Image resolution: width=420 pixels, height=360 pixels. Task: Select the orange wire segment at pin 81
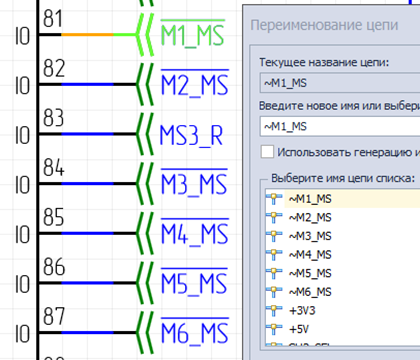click(x=87, y=34)
